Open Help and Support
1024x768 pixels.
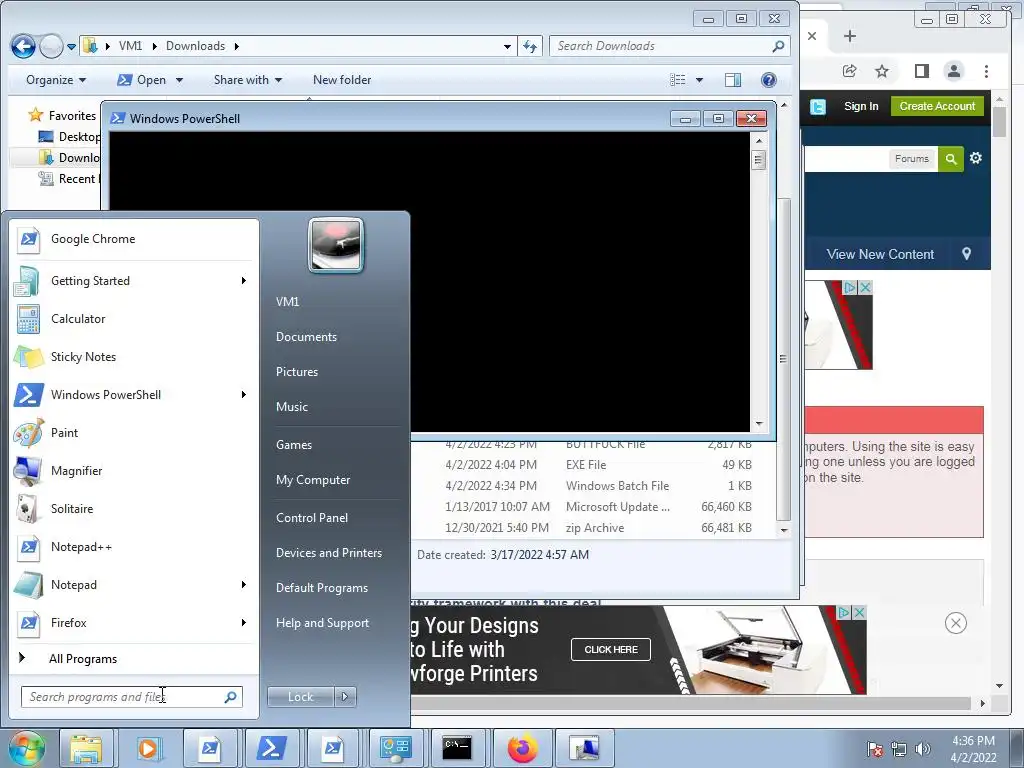(322, 623)
